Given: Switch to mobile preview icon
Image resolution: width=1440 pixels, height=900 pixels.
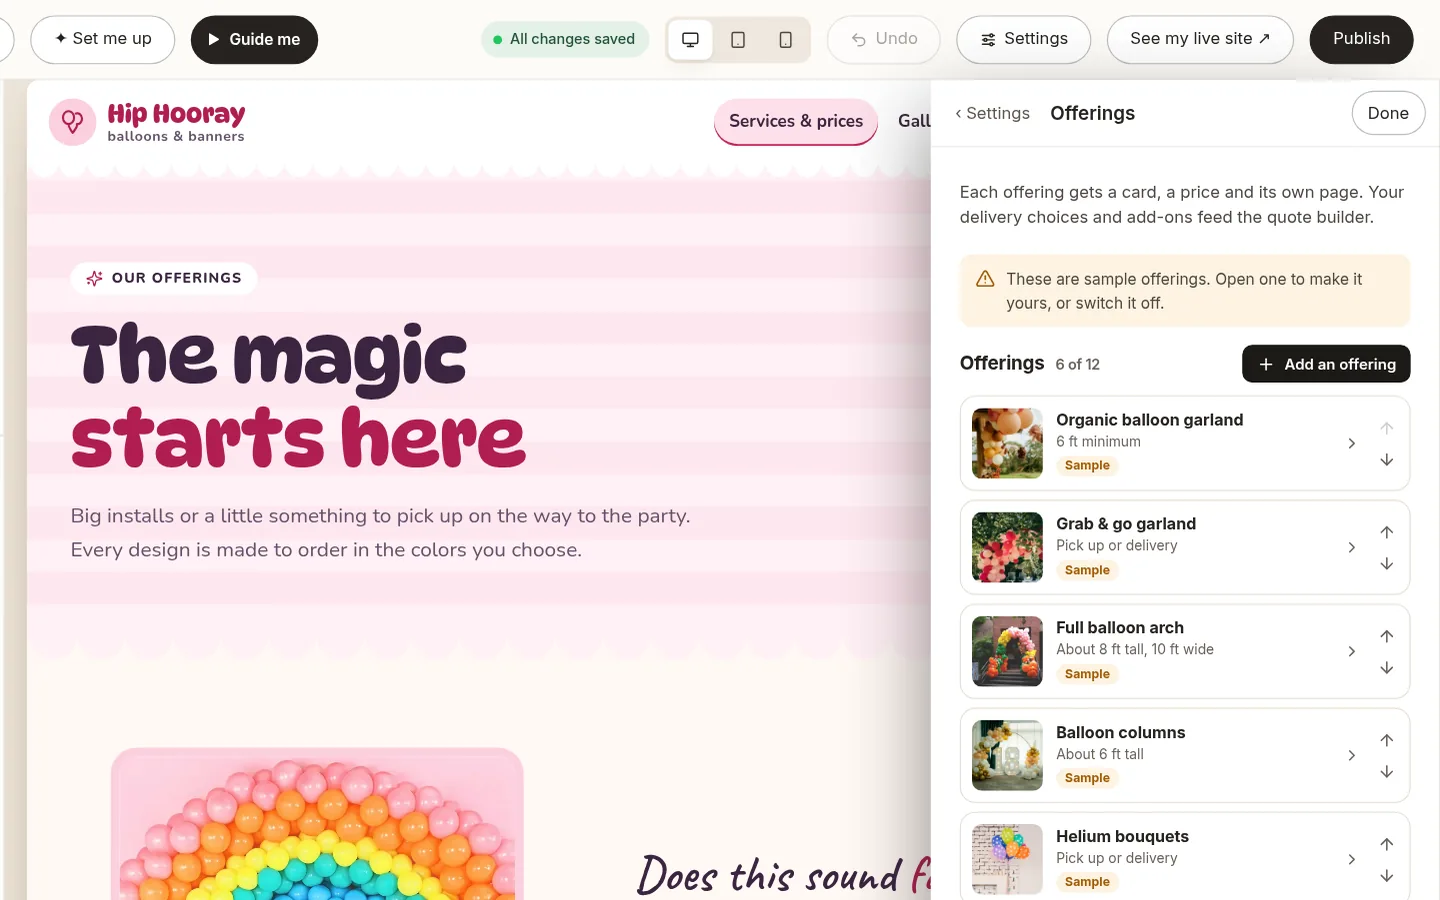Looking at the screenshot, I should pos(786,40).
